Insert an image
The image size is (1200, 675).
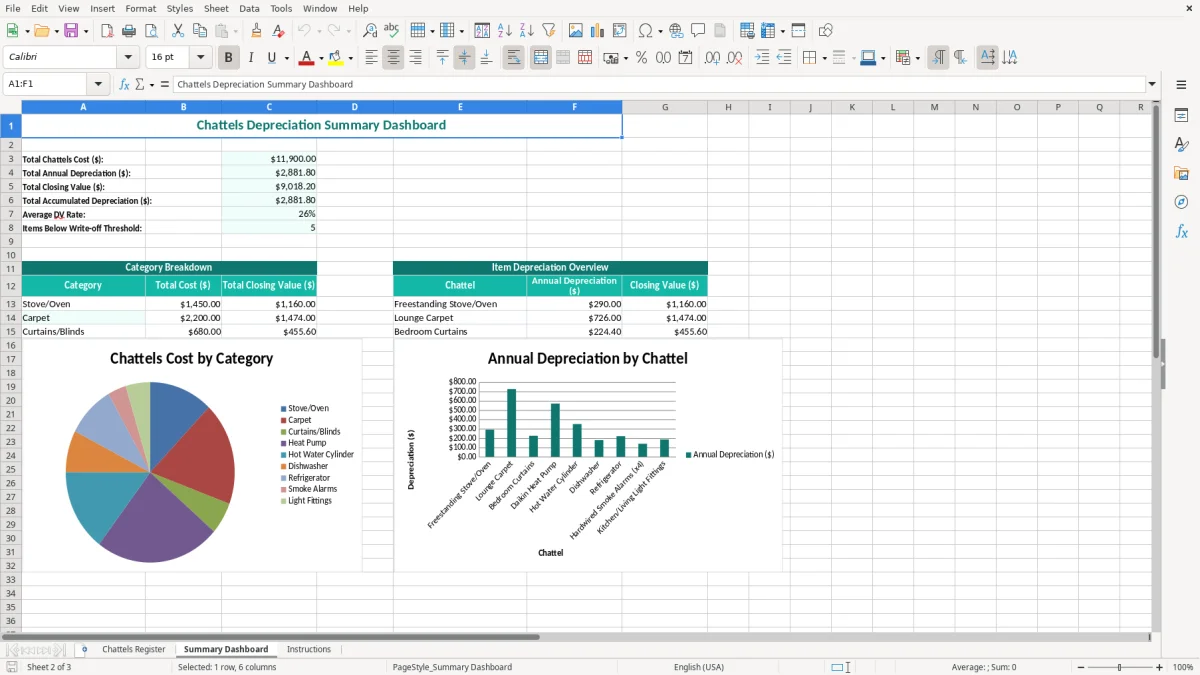point(576,31)
